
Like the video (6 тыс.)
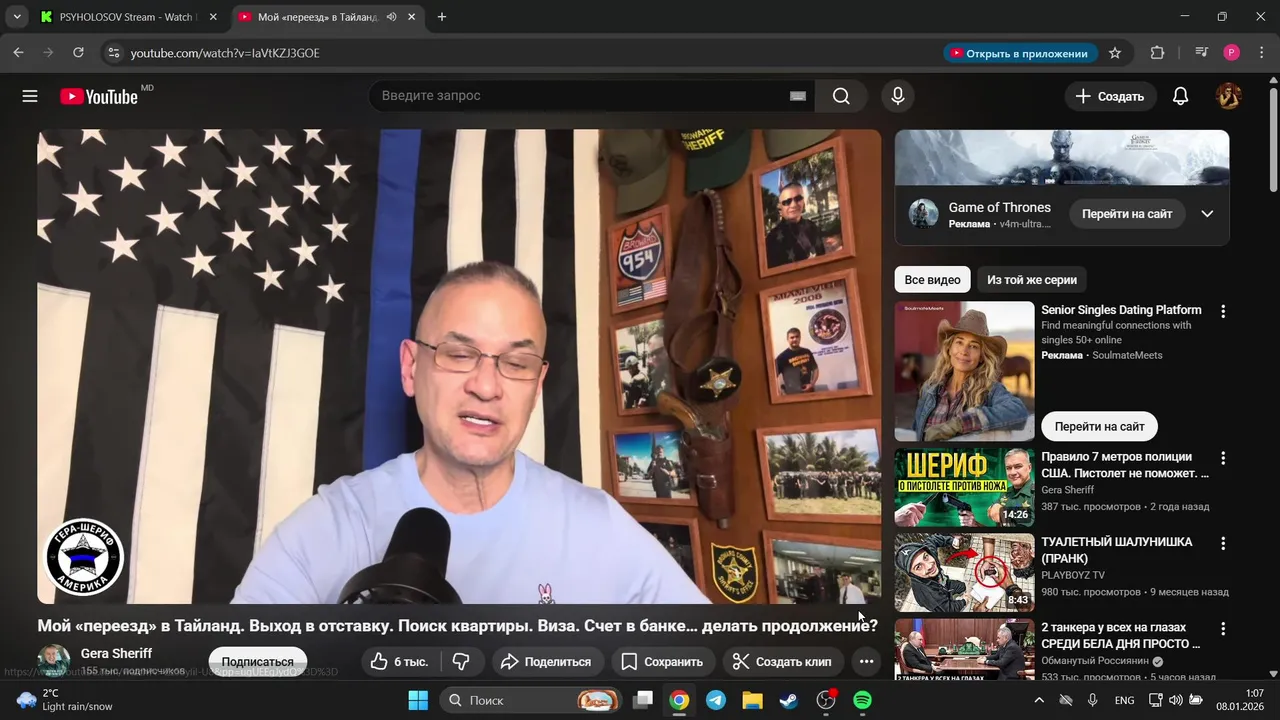point(399,662)
